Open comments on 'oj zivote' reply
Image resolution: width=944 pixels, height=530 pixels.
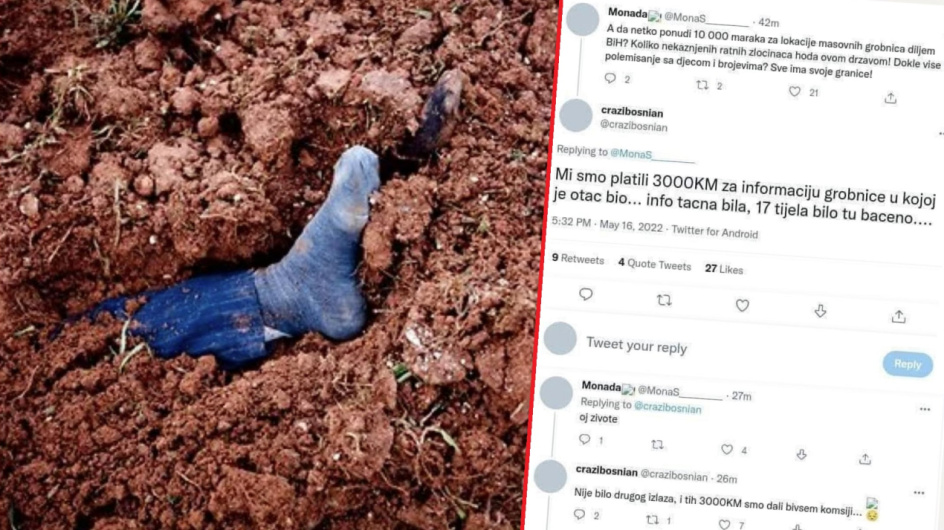585,440
